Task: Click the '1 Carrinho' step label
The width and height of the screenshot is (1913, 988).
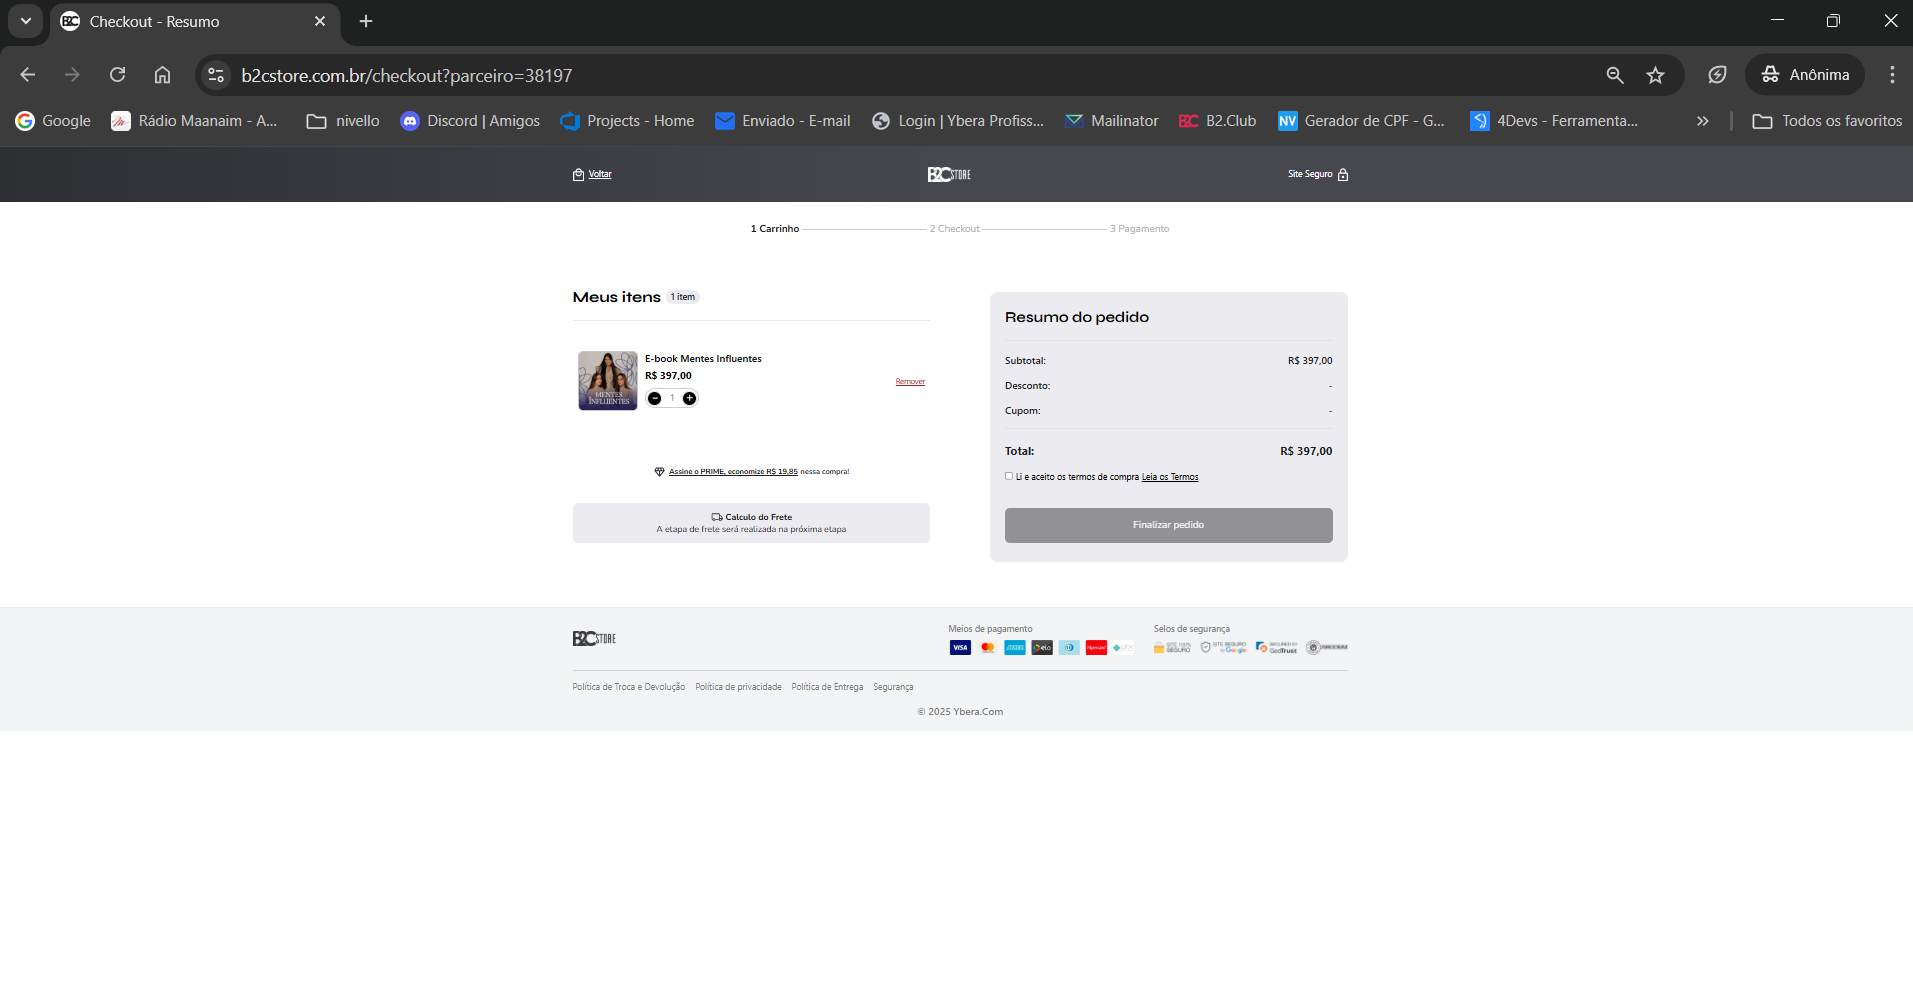Action: [775, 229]
